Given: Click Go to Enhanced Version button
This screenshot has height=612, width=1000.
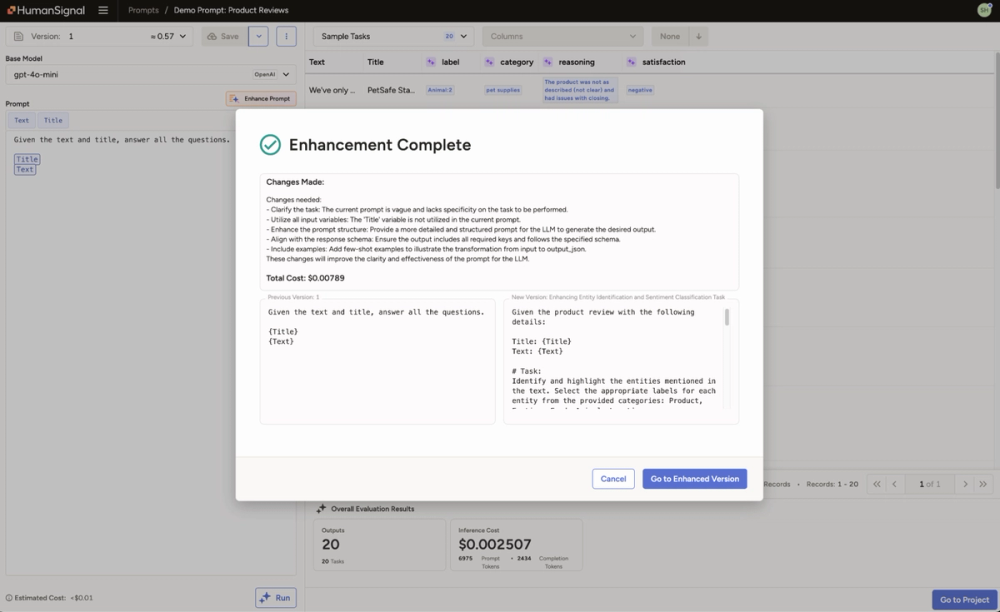Looking at the screenshot, I should click(x=695, y=479).
